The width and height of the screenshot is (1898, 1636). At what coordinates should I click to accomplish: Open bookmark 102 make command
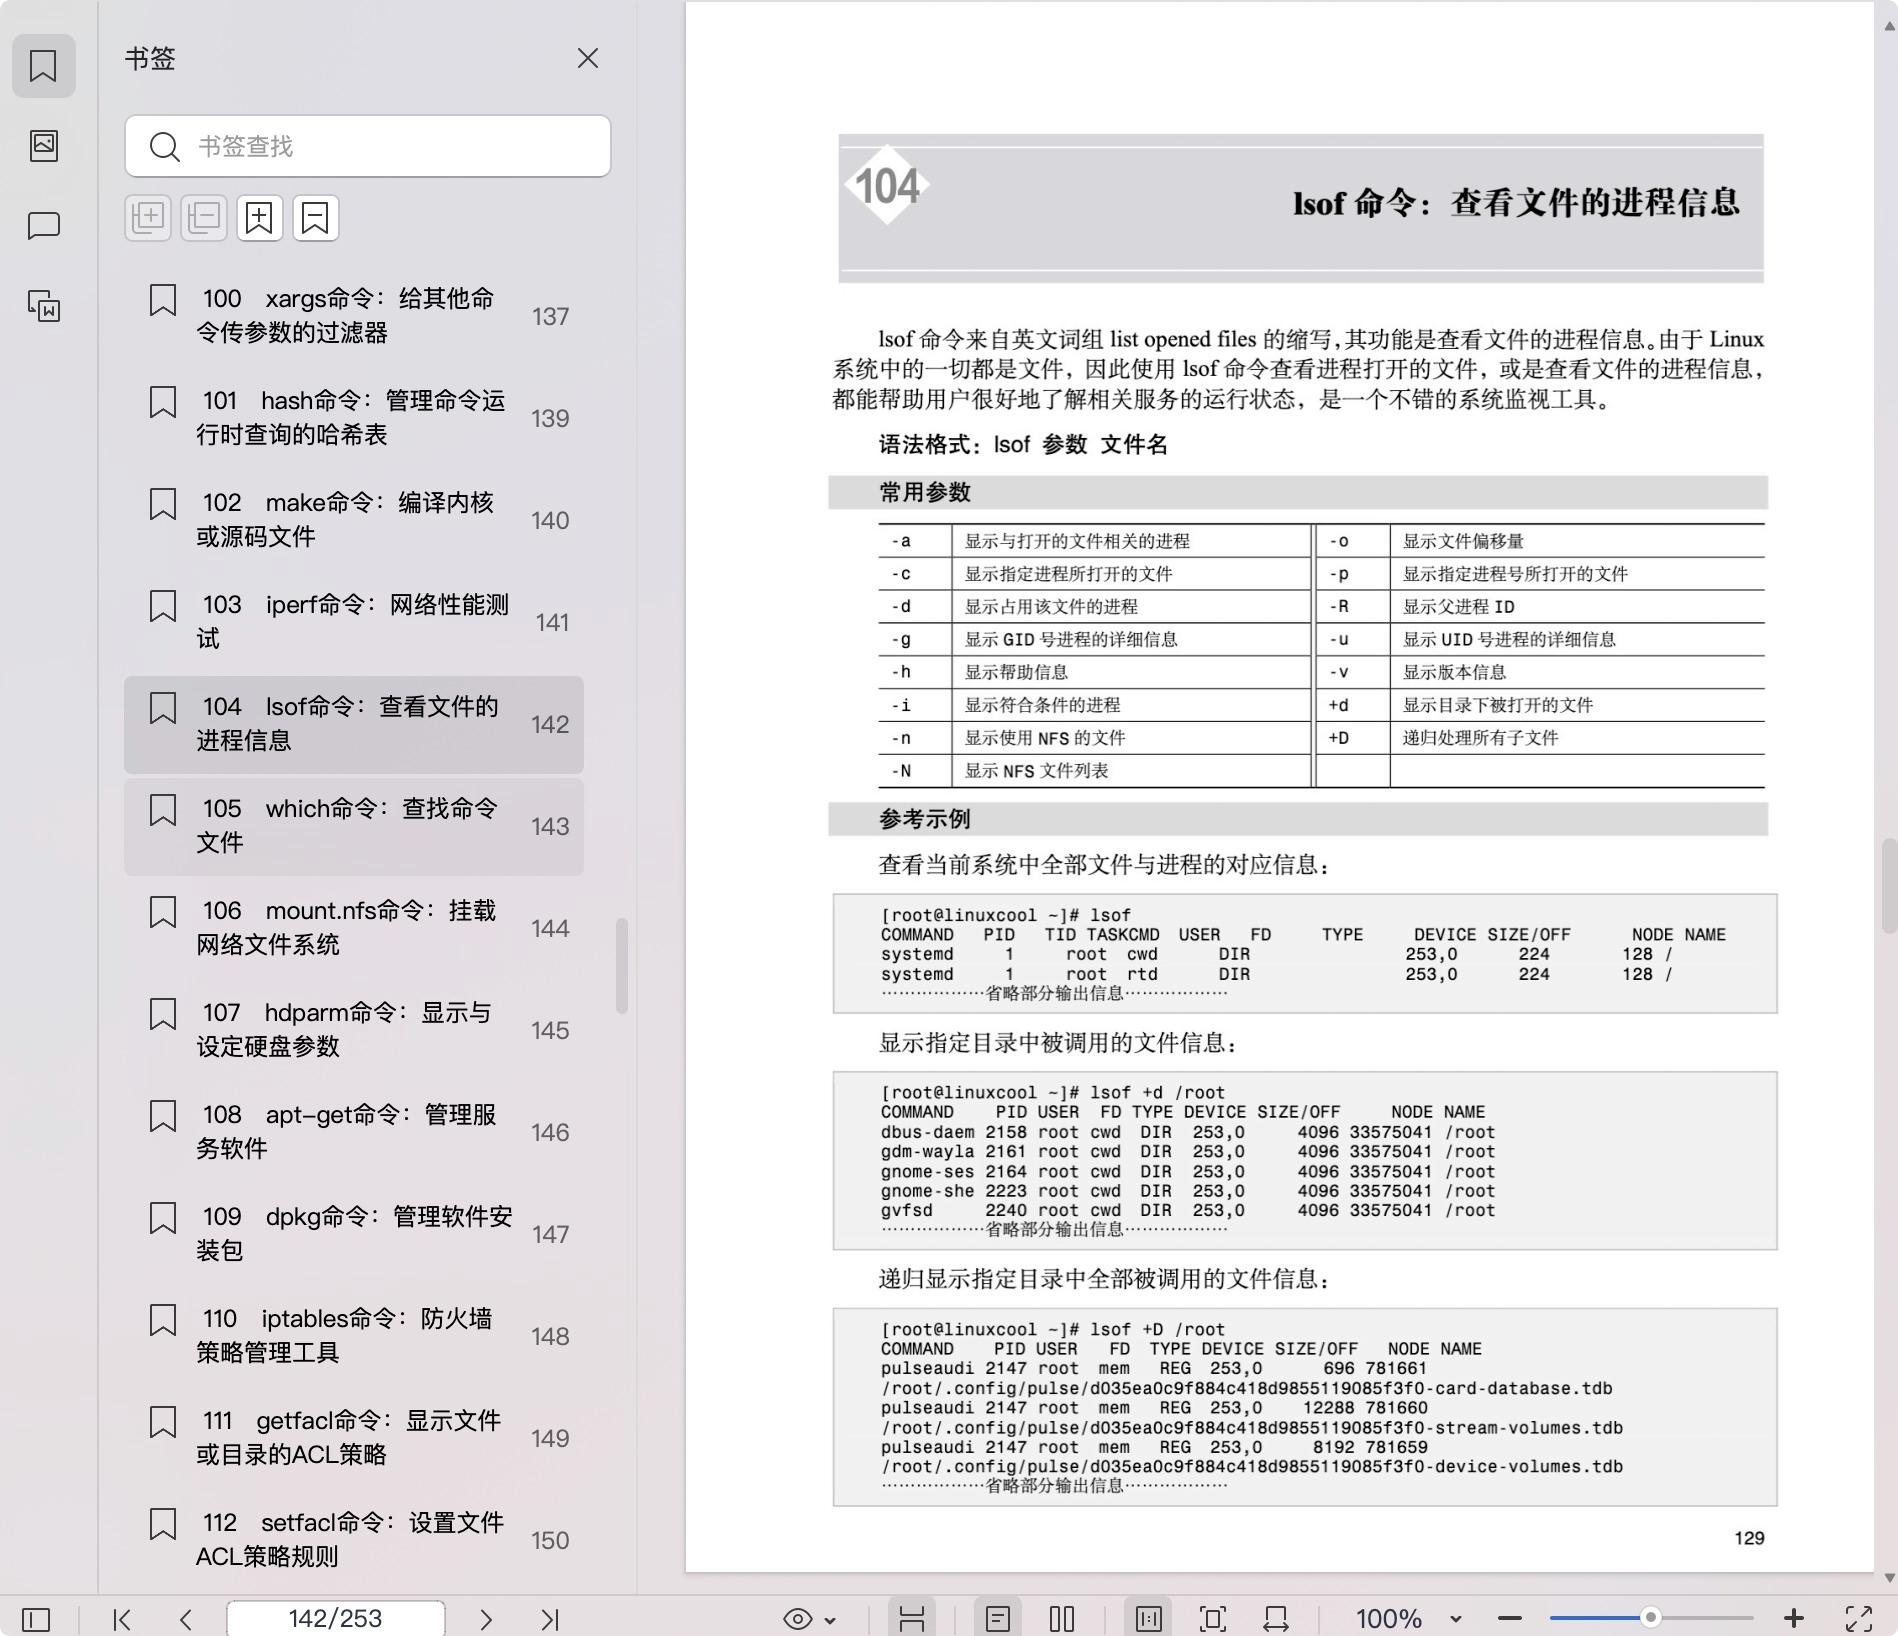point(354,520)
